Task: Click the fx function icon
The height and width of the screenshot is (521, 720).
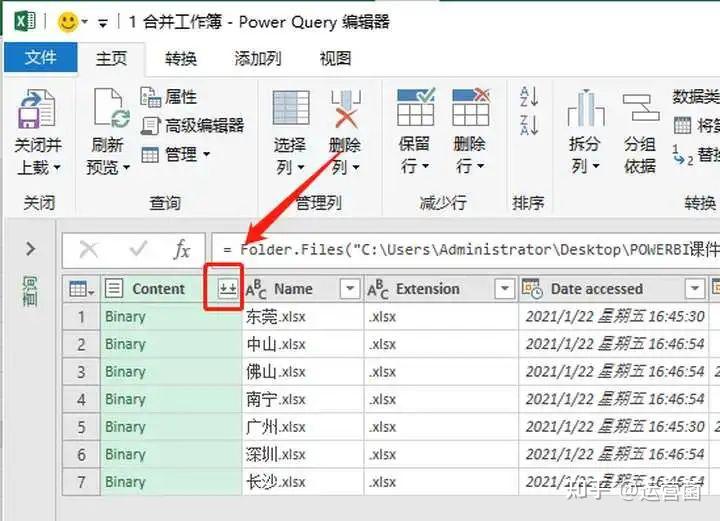Action: pyautogui.click(x=182, y=250)
